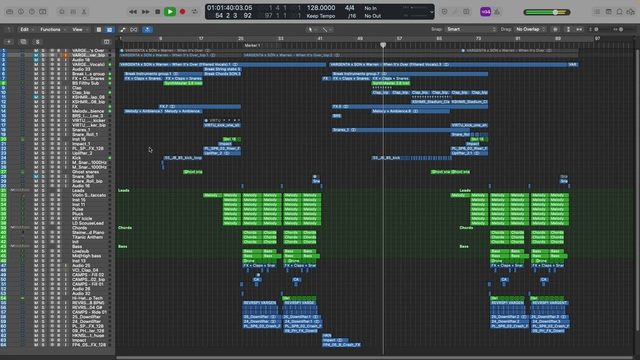Open the Edit menu in tracks area

click(x=27, y=29)
